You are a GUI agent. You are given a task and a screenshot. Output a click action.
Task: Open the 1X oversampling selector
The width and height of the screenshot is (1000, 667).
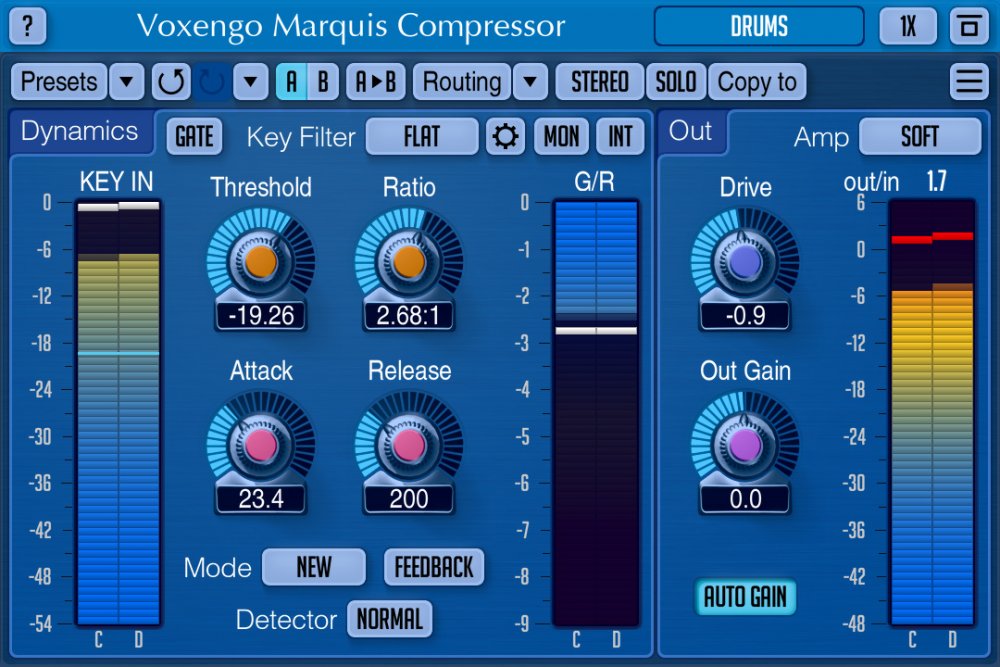908,26
